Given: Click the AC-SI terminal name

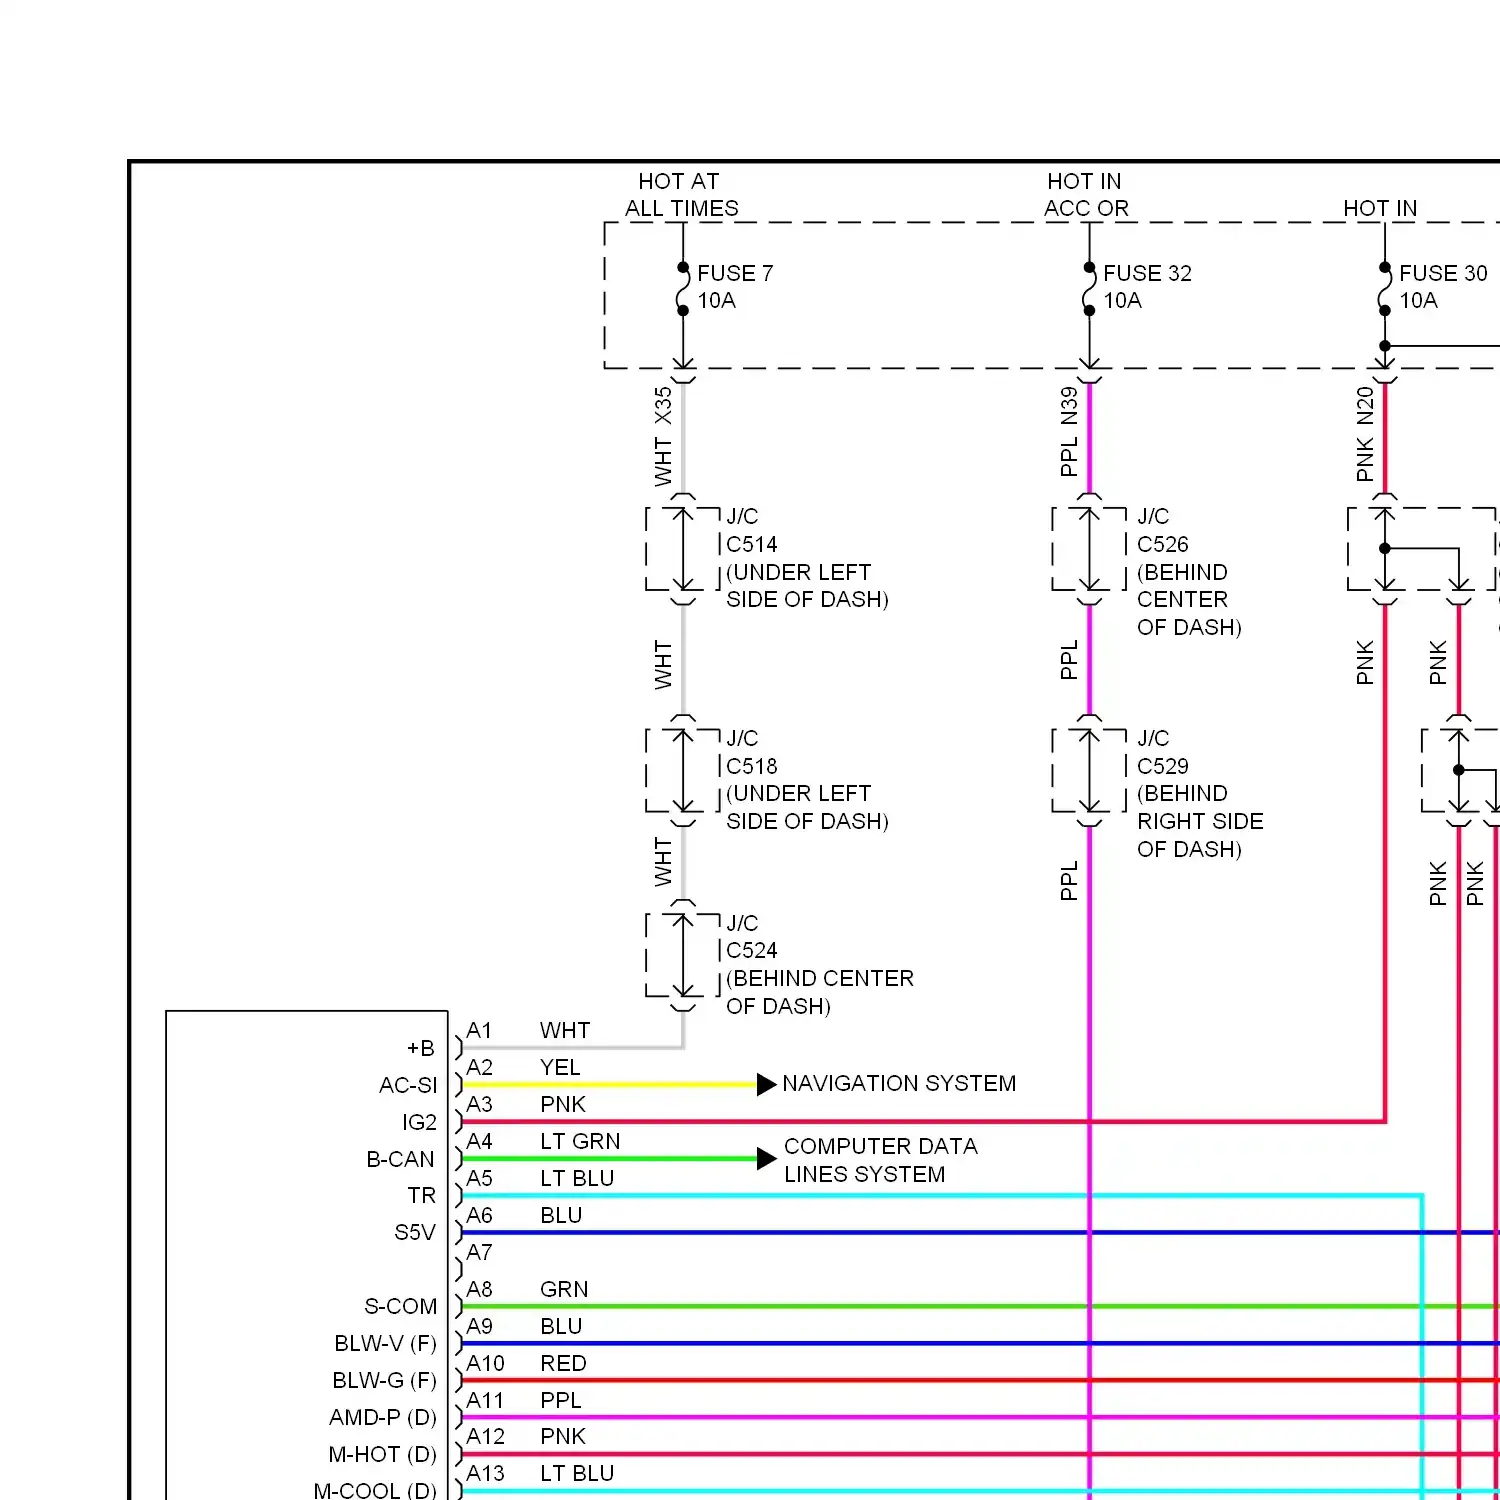Looking at the screenshot, I should [x=408, y=1086].
